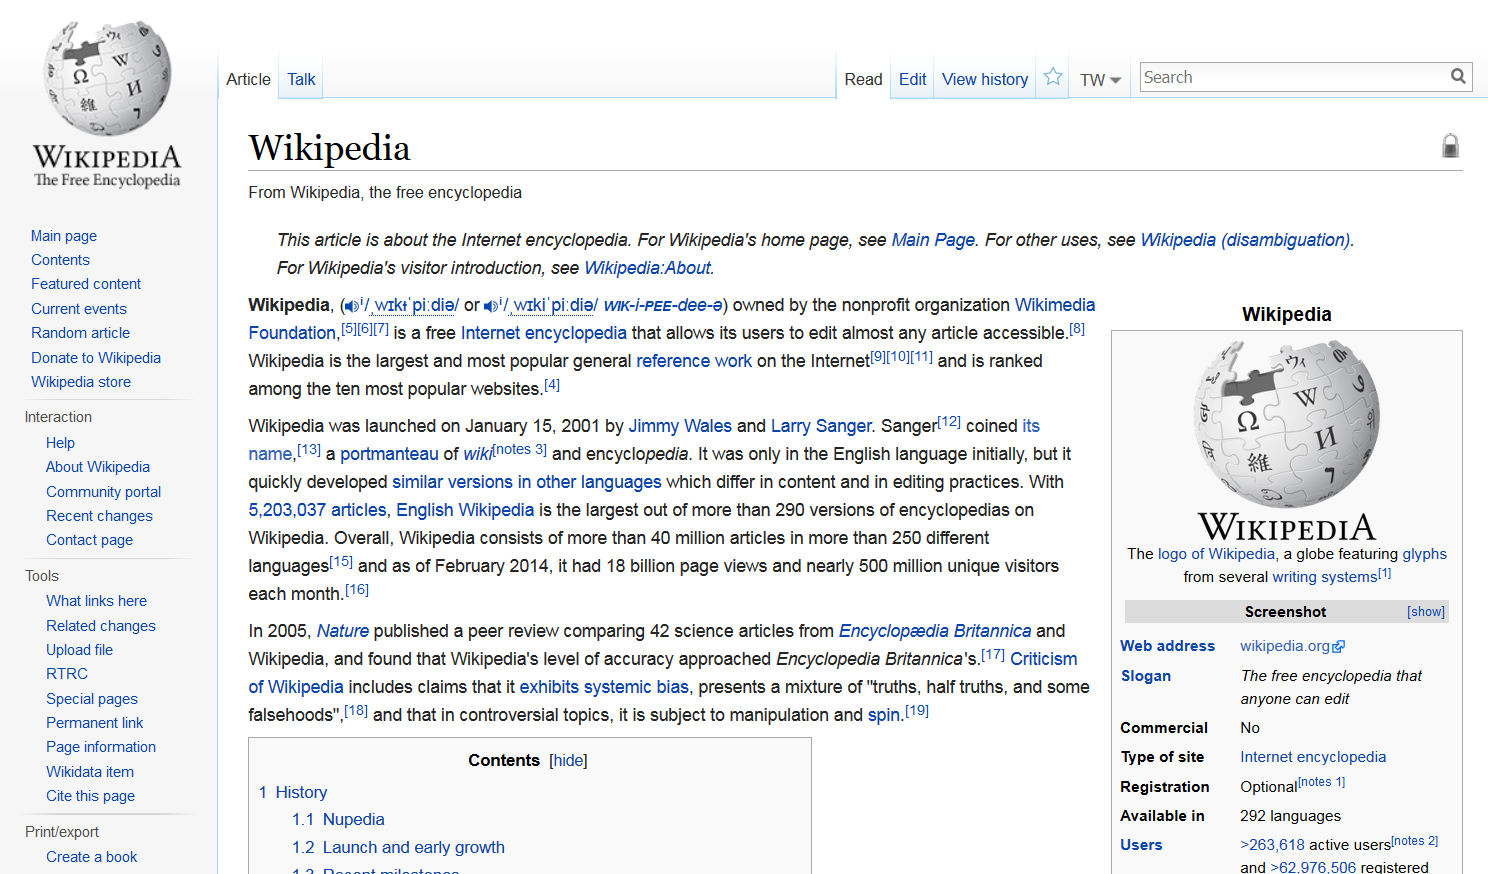Play the first pronunciation audio speaker icon

pyautogui.click(x=351, y=306)
